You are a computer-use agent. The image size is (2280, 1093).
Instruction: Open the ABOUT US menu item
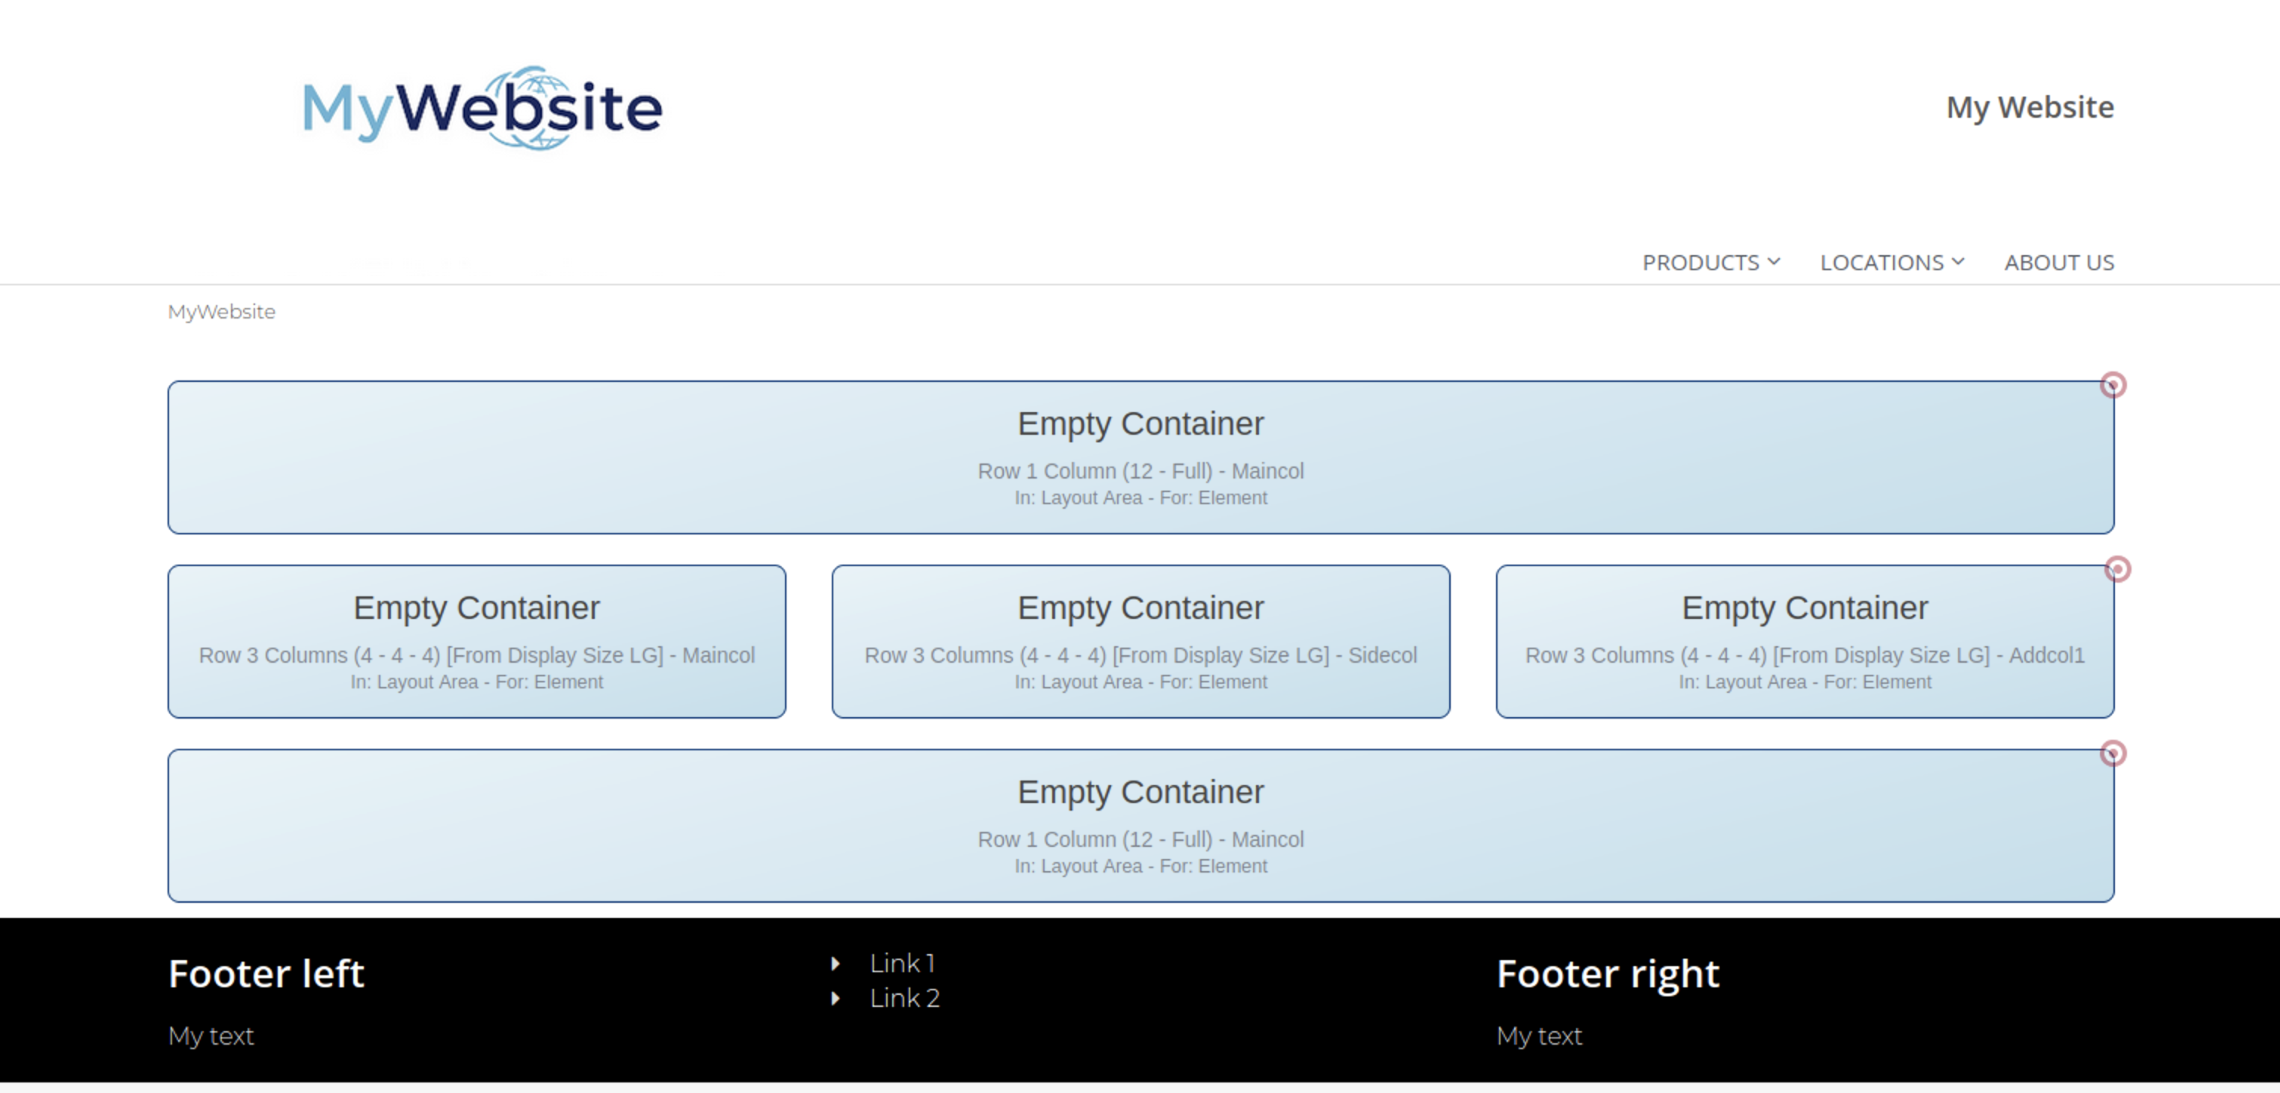pos(2059,262)
